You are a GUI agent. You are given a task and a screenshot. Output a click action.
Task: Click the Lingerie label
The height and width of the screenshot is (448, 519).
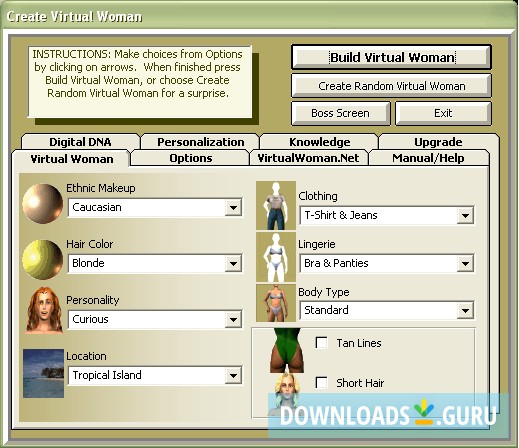click(317, 244)
